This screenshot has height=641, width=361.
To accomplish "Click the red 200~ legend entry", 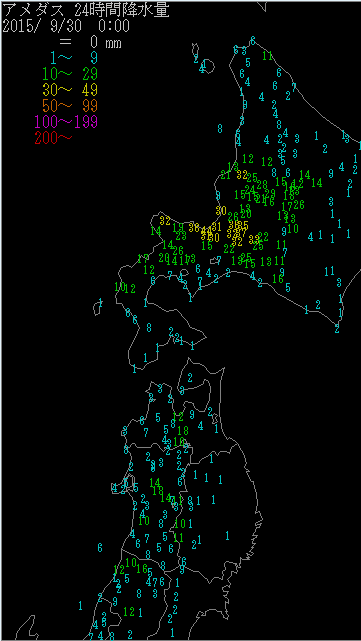I will tap(54, 137).
